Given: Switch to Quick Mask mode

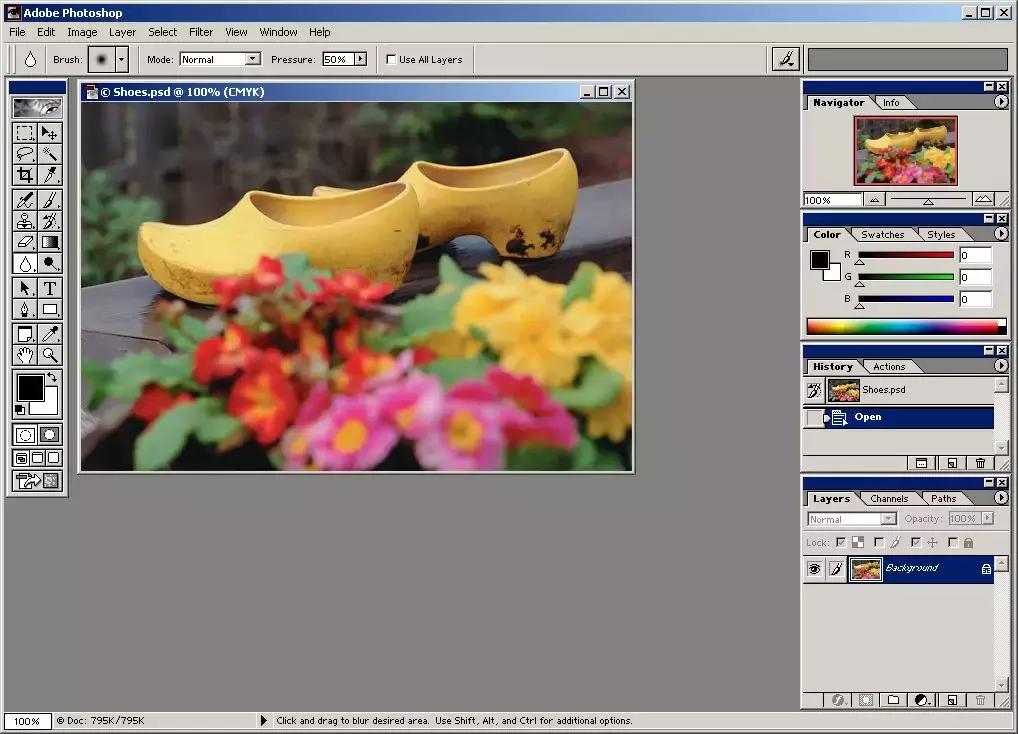Looking at the screenshot, I should [49, 435].
